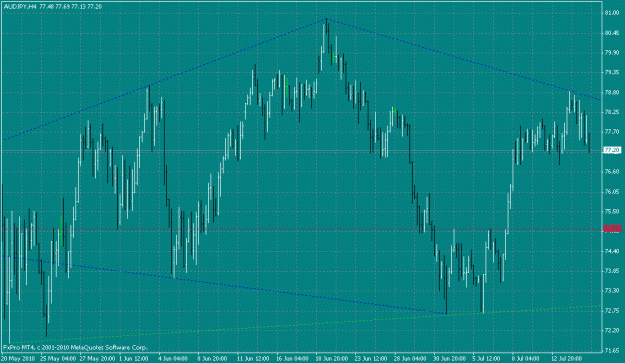Click the 79.90 price axis label
The width and height of the screenshot is (625, 363).
(x=612, y=53)
